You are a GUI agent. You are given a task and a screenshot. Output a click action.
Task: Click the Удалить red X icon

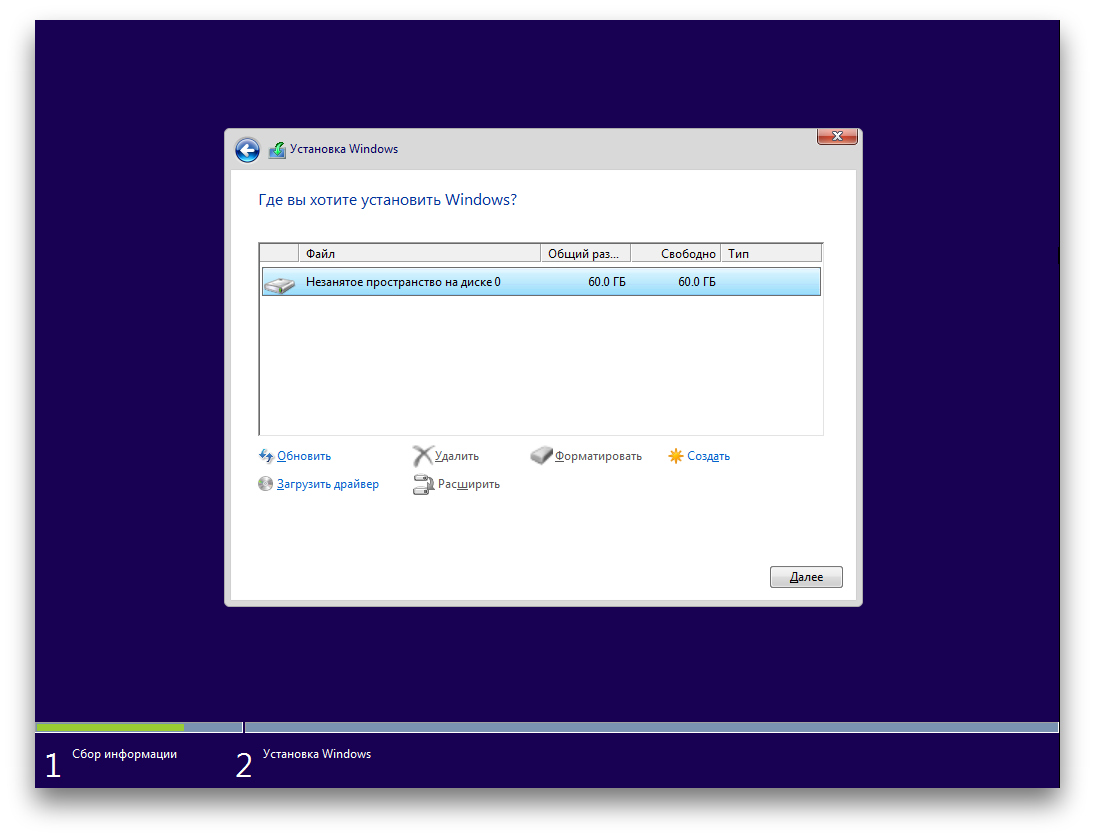point(423,456)
